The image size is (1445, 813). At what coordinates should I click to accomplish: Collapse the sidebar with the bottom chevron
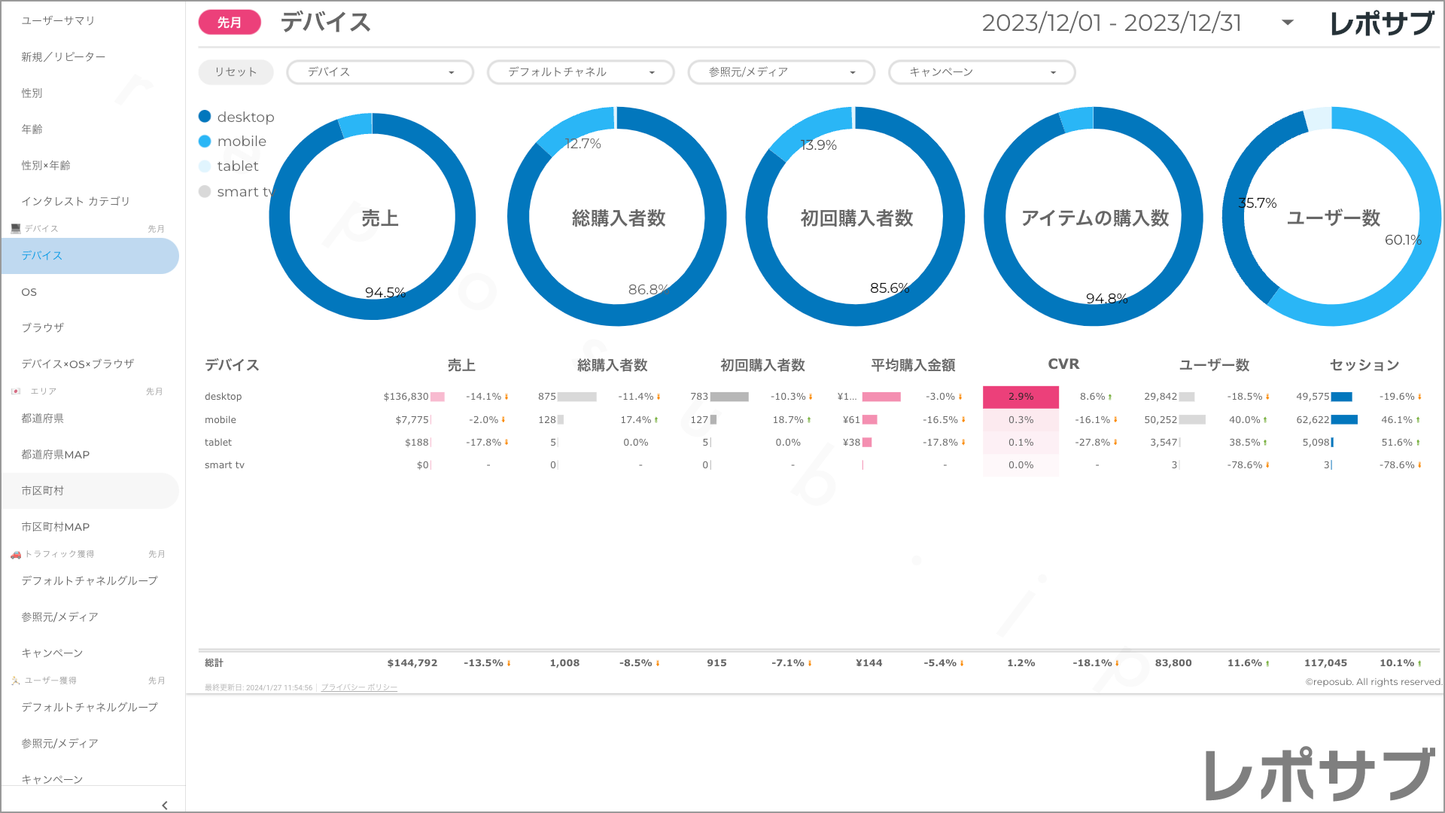(x=165, y=804)
